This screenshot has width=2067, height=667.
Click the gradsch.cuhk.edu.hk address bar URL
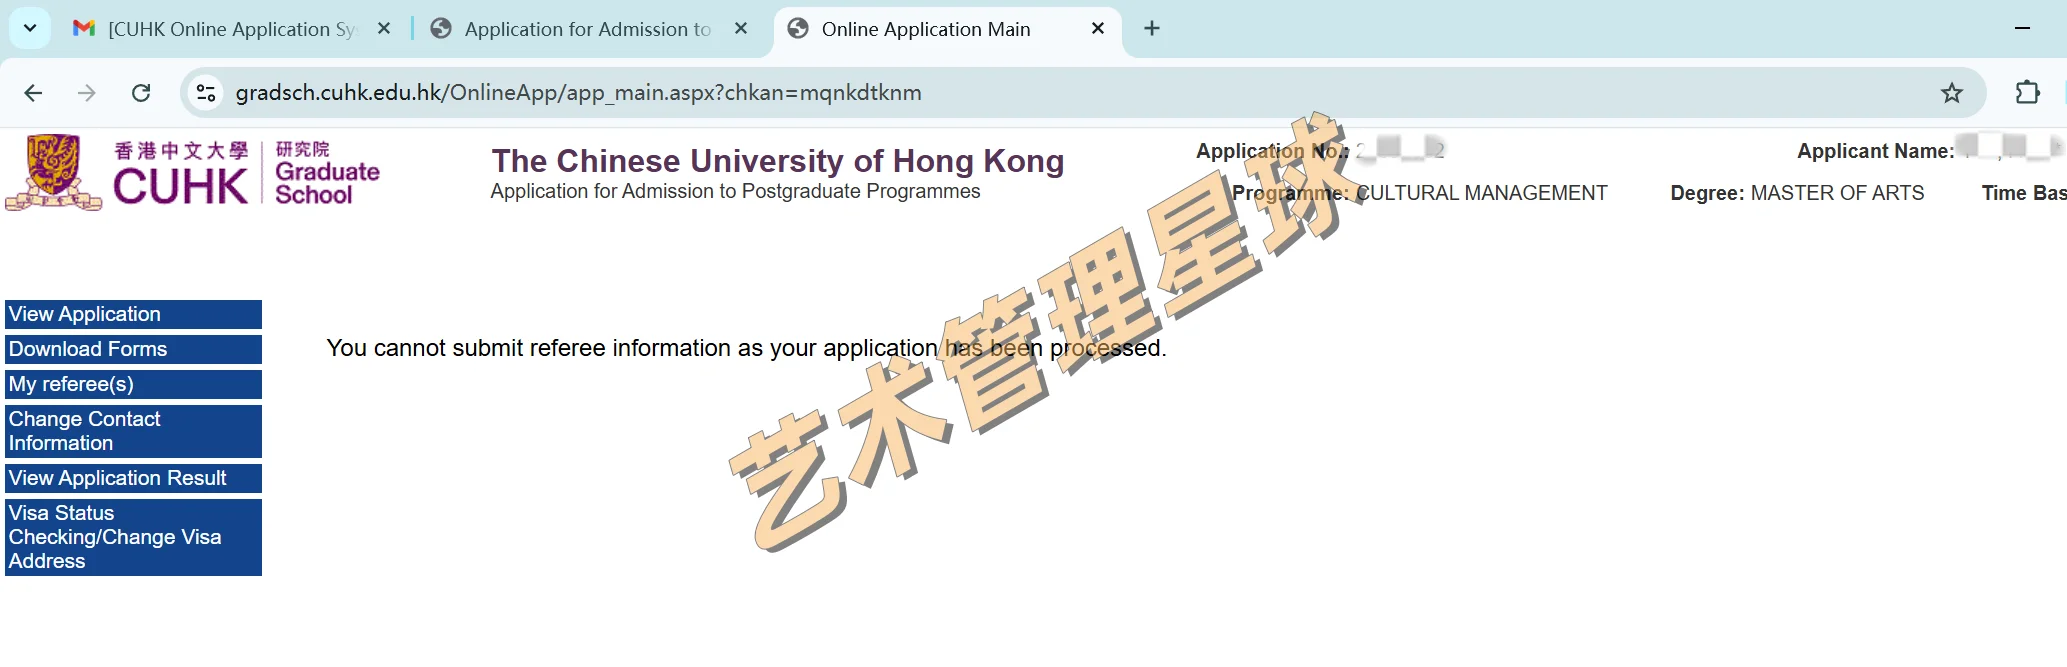[x=579, y=93]
